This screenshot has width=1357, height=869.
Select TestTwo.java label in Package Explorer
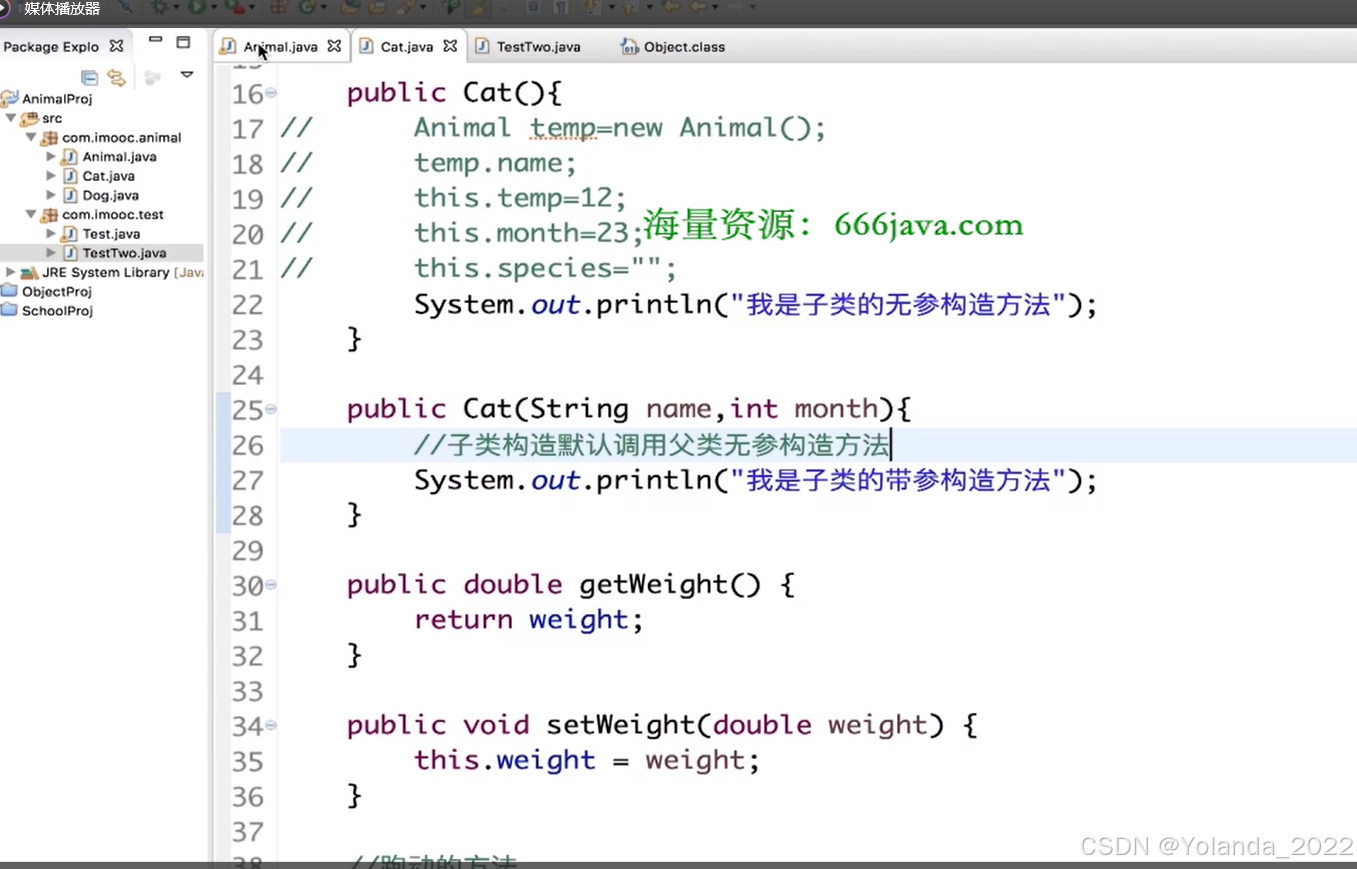[124, 254]
